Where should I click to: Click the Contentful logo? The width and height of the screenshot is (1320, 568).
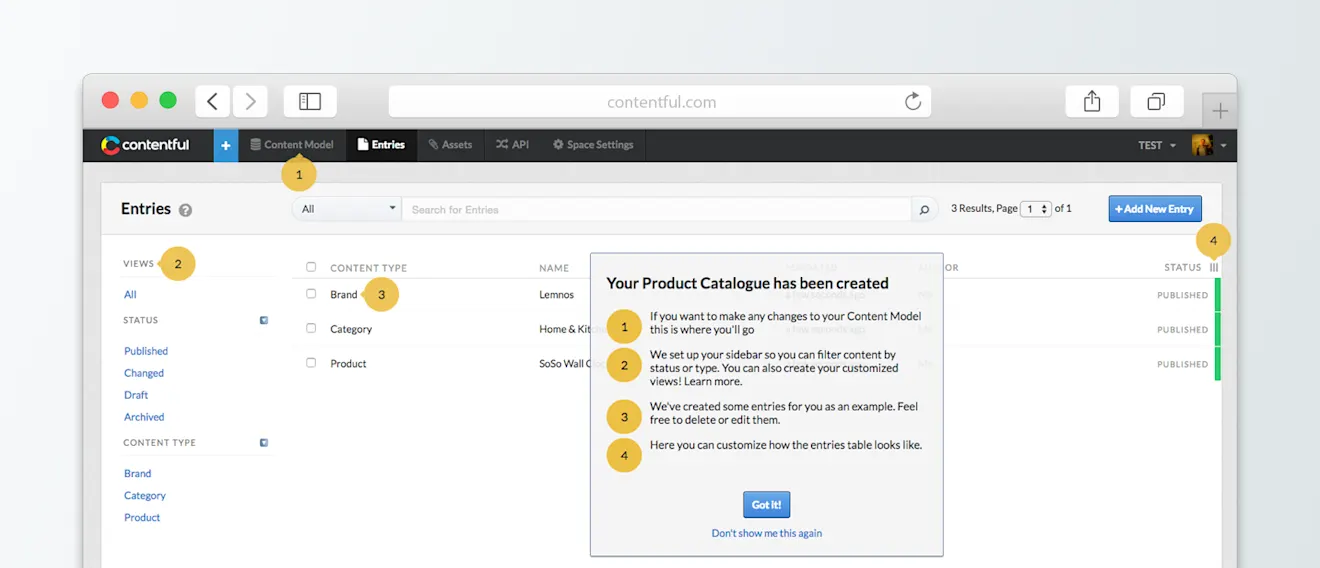click(x=146, y=145)
